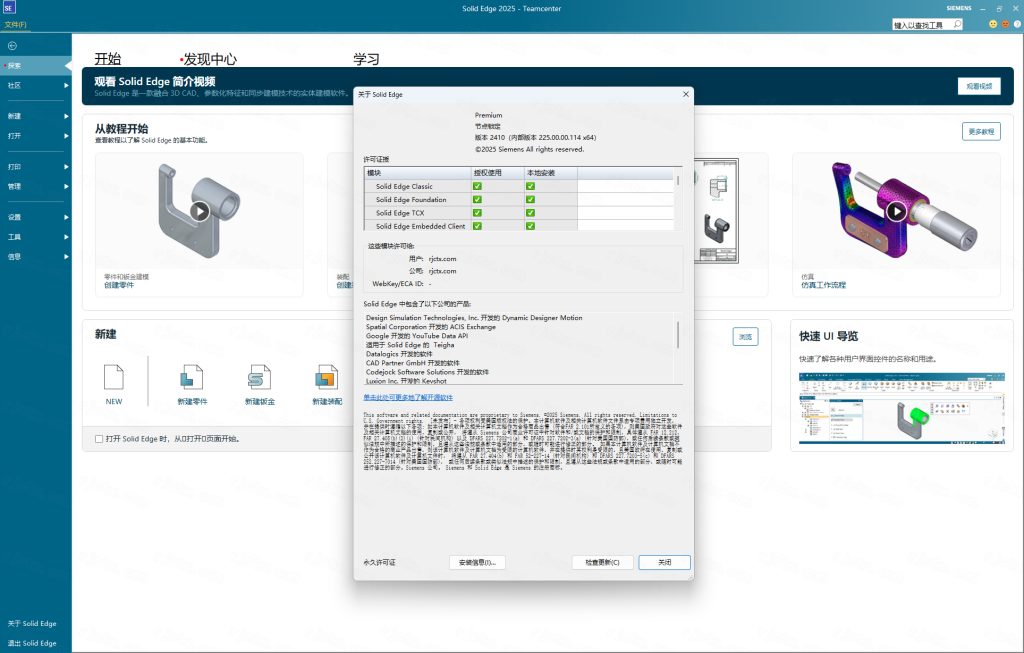Expand the 新建 submenu in sidebar

[67, 116]
